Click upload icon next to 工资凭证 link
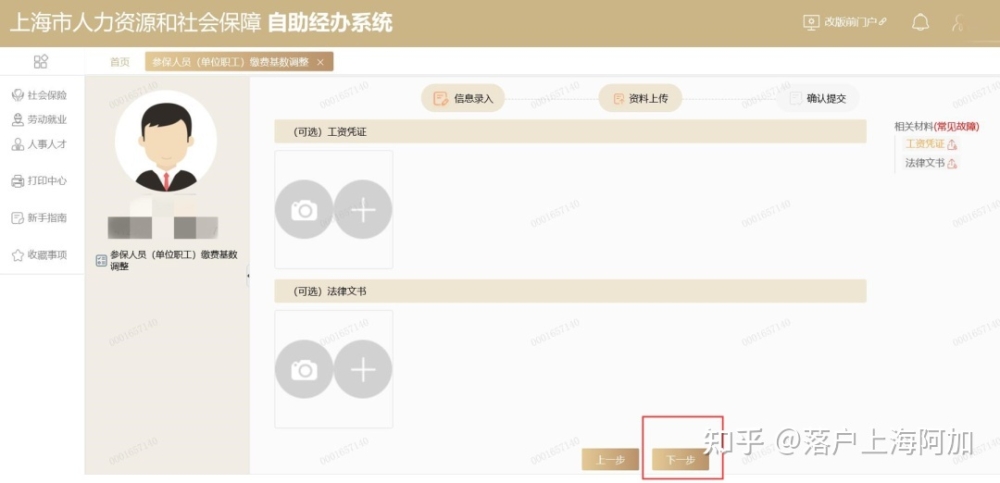 952,145
